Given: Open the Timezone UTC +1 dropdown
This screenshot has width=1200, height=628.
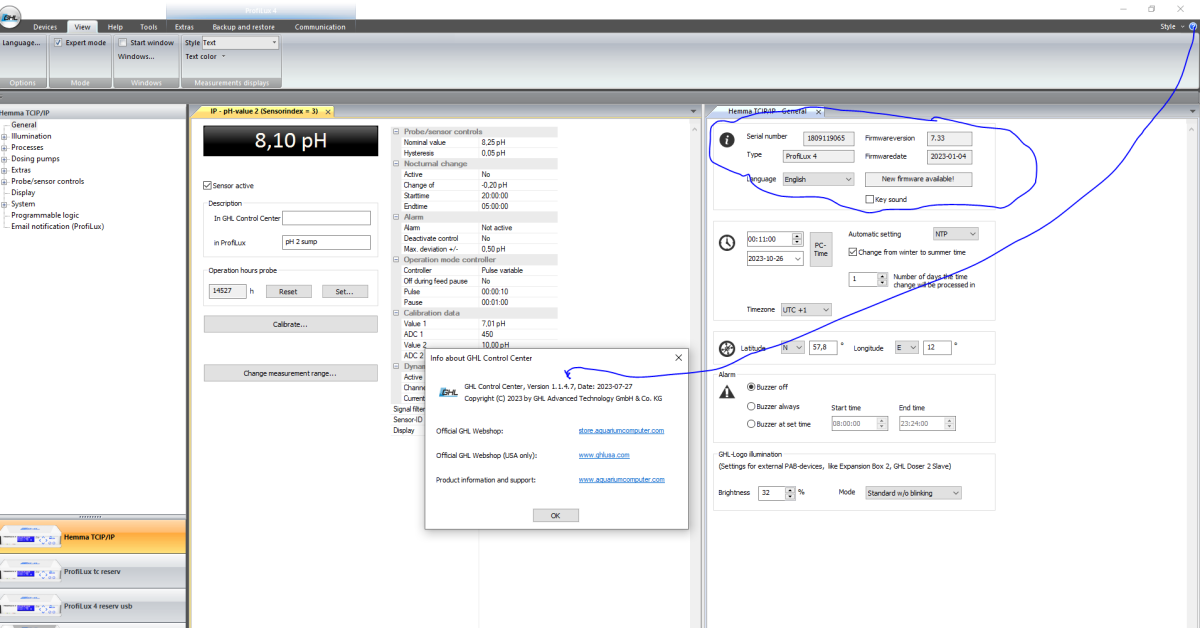Looking at the screenshot, I should click(x=805, y=310).
